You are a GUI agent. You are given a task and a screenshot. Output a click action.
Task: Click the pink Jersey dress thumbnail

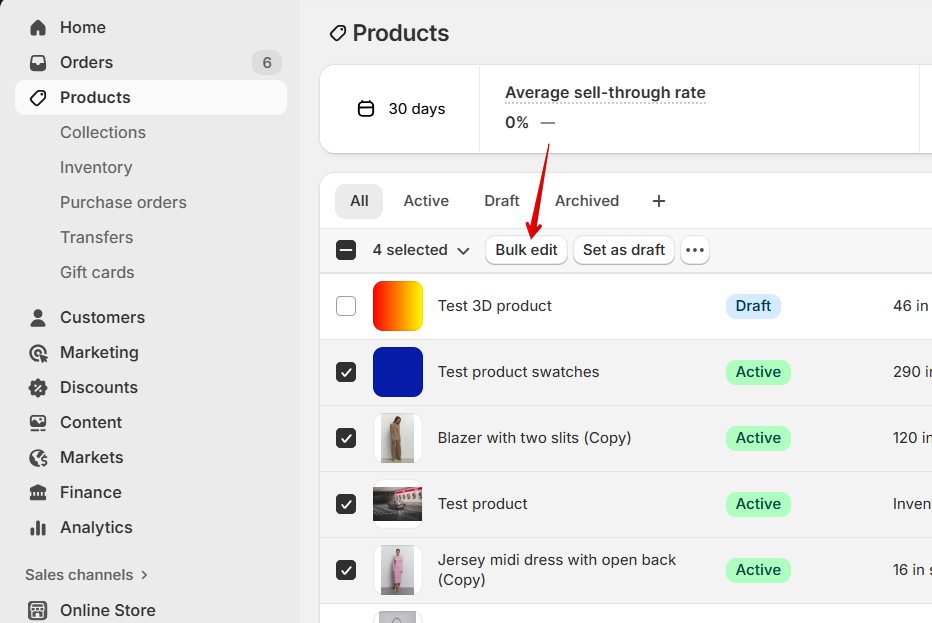click(398, 570)
